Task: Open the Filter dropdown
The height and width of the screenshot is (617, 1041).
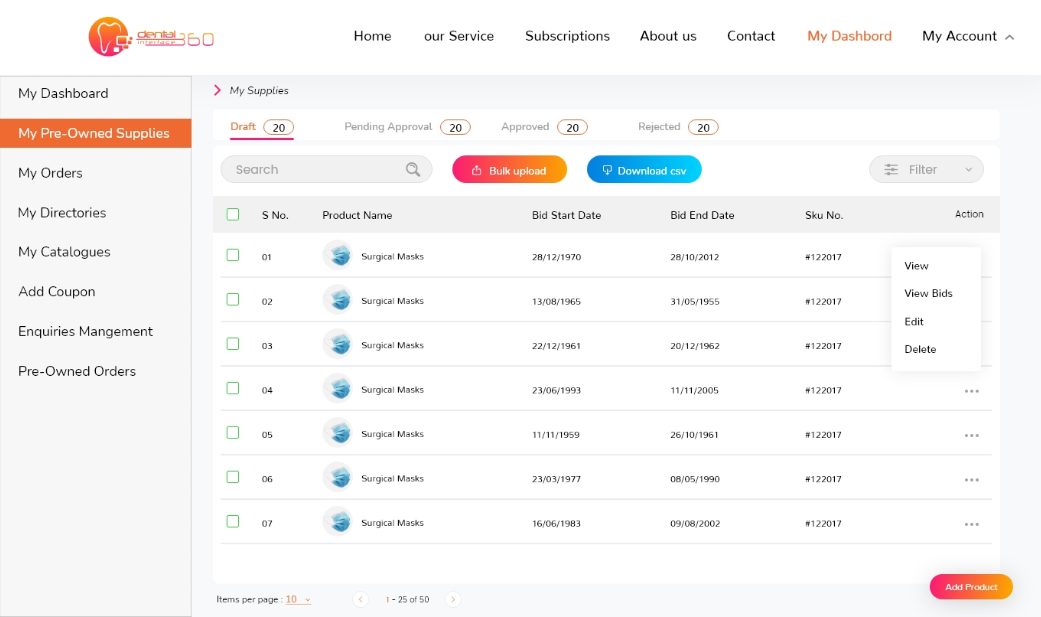Action: point(926,170)
